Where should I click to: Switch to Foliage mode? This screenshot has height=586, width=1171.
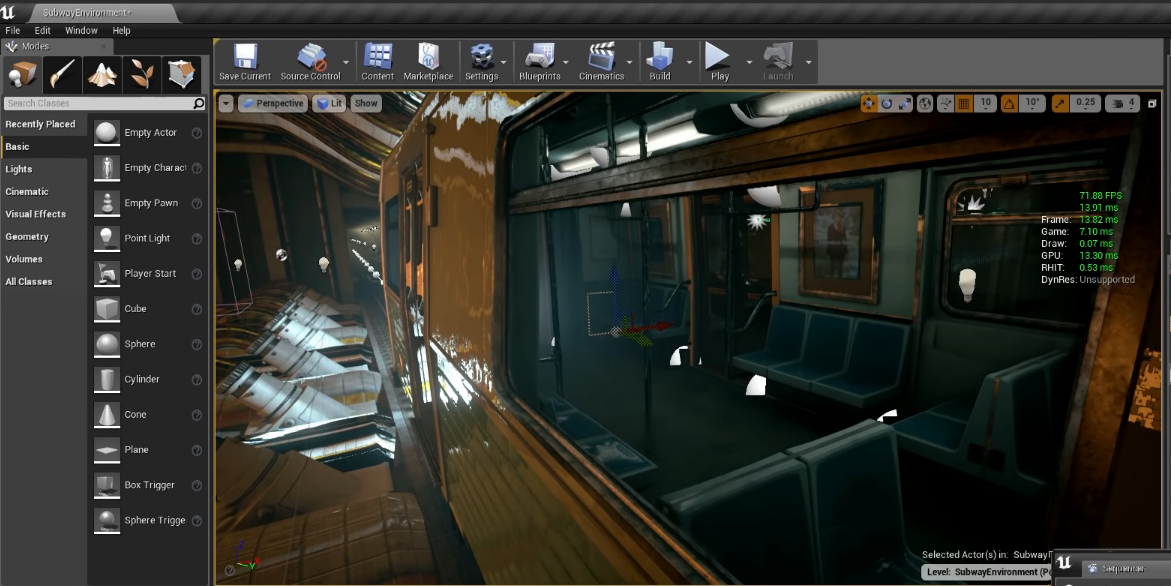tap(142, 73)
